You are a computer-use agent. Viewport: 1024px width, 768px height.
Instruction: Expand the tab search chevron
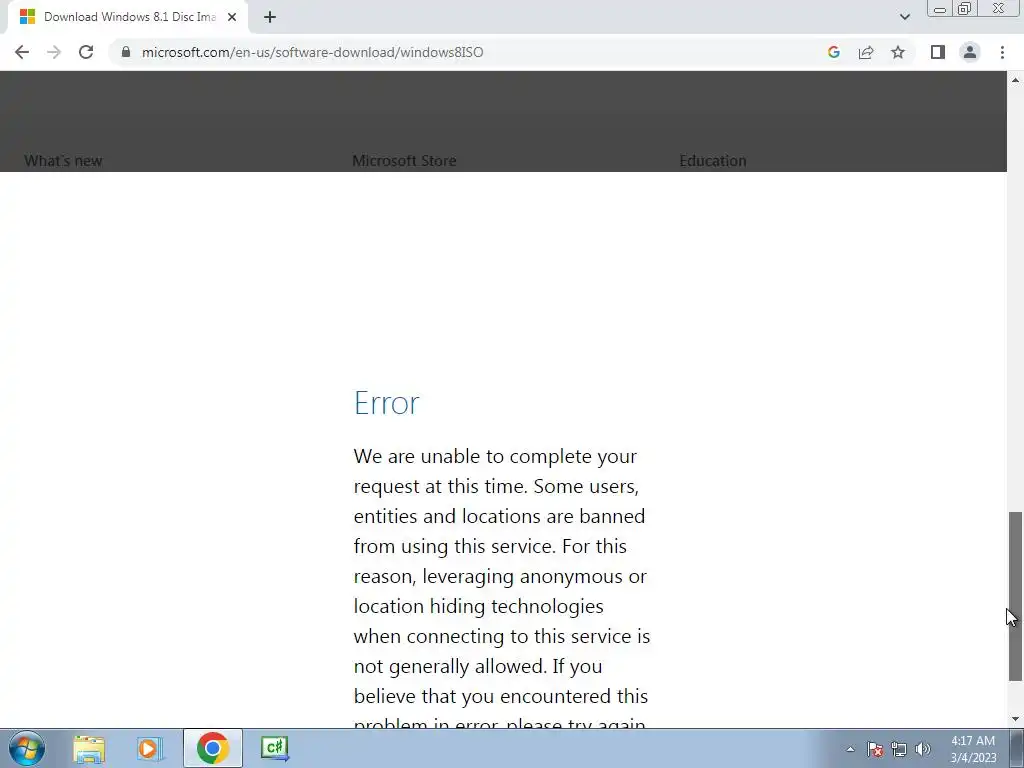click(x=904, y=17)
